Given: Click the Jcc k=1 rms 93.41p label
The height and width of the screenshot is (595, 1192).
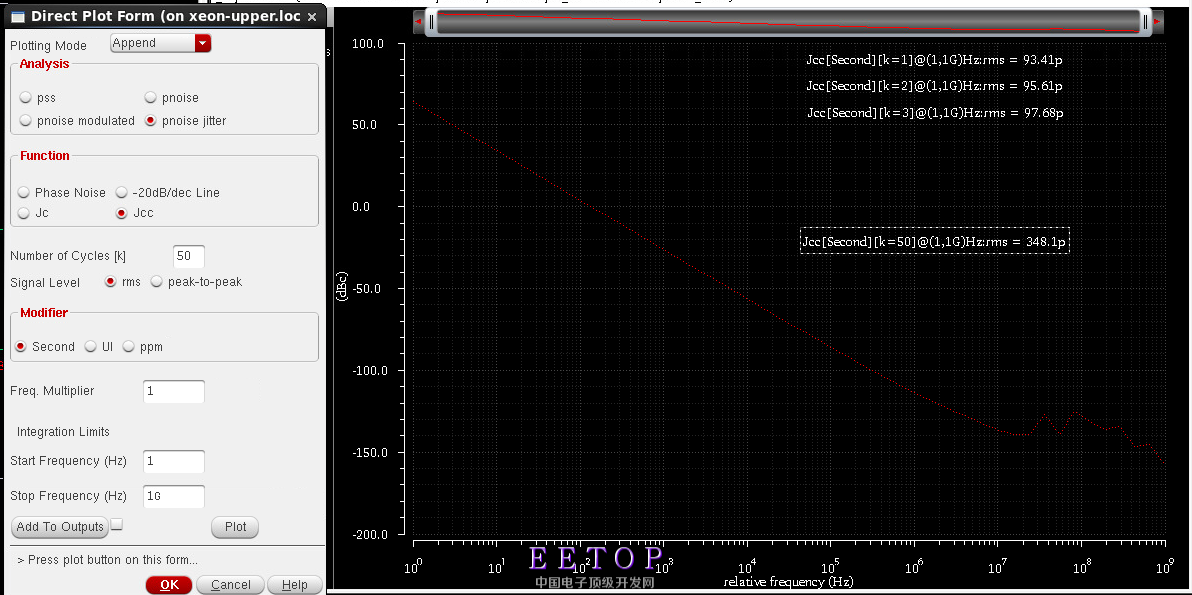Looking at the screenshot, I should click(934, 59).
